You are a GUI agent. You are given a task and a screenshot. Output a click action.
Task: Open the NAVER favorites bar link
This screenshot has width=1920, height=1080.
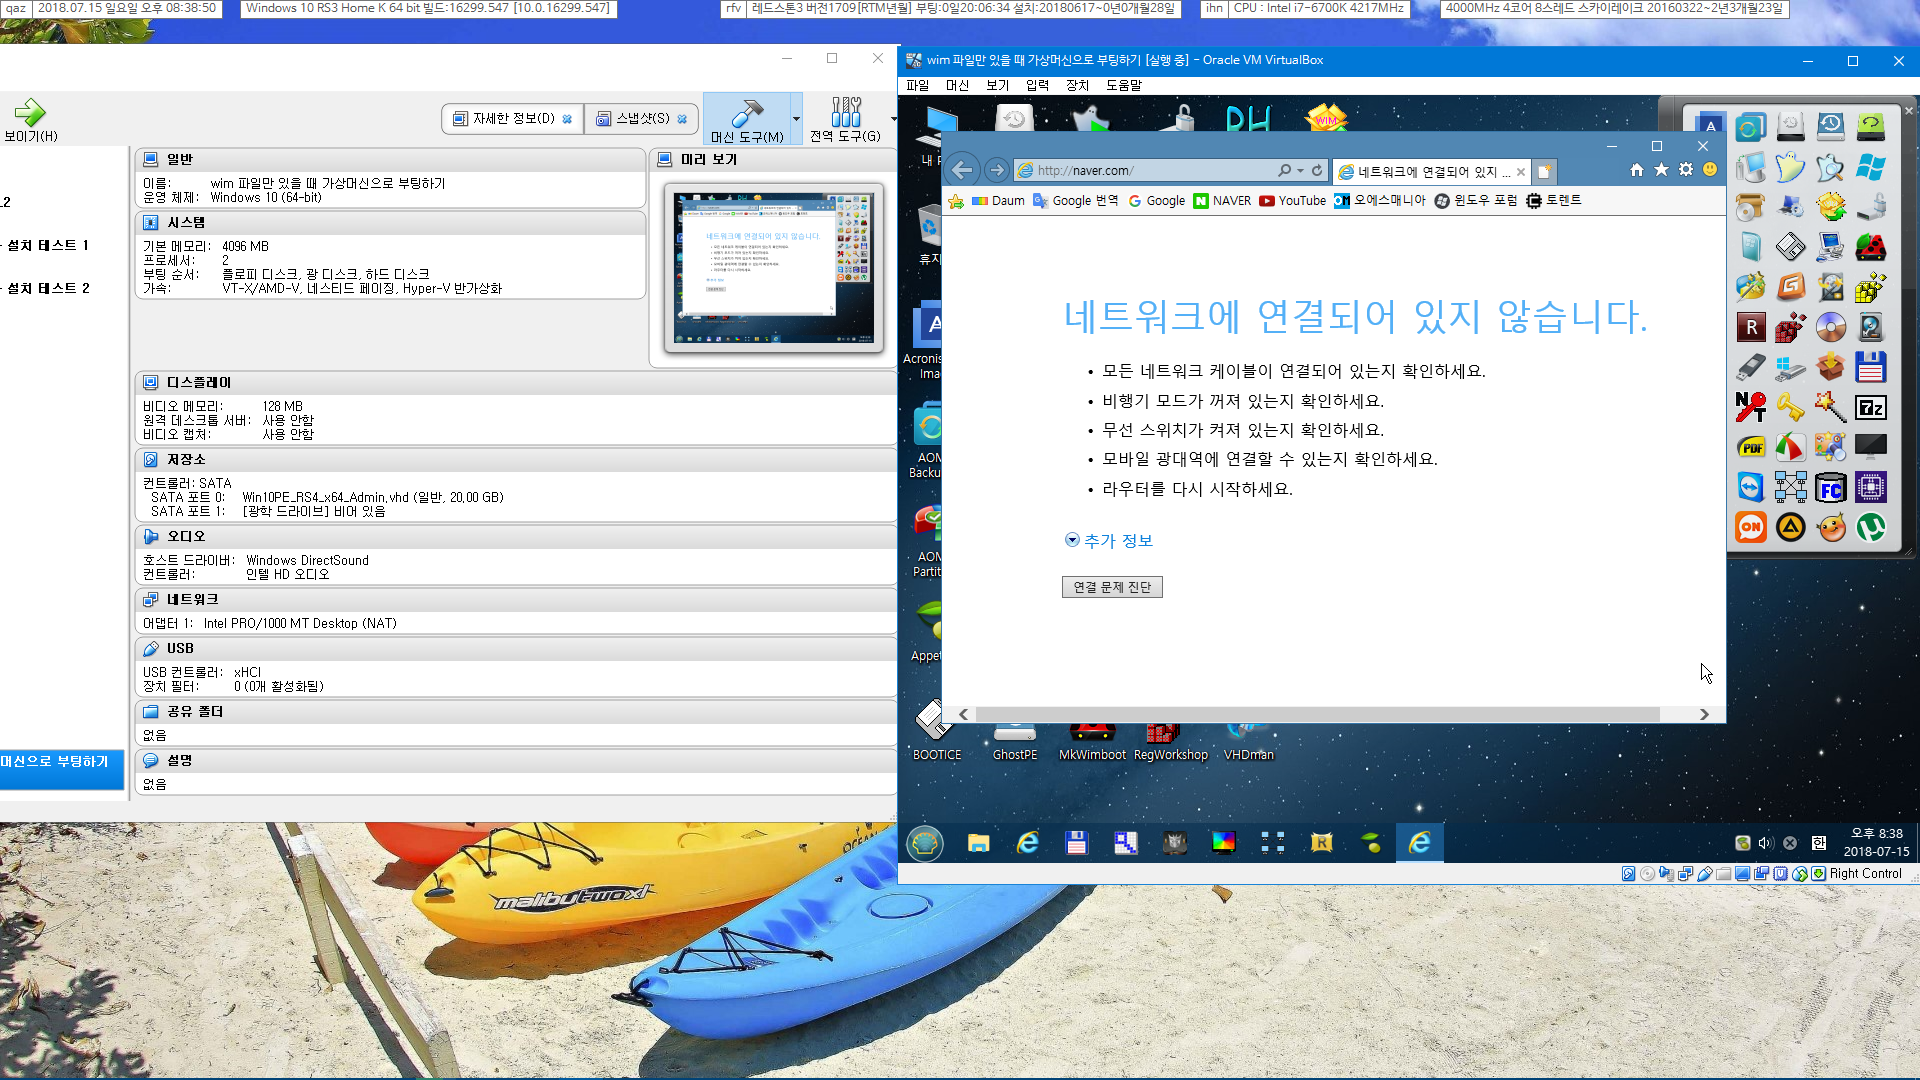(1223, 201)
